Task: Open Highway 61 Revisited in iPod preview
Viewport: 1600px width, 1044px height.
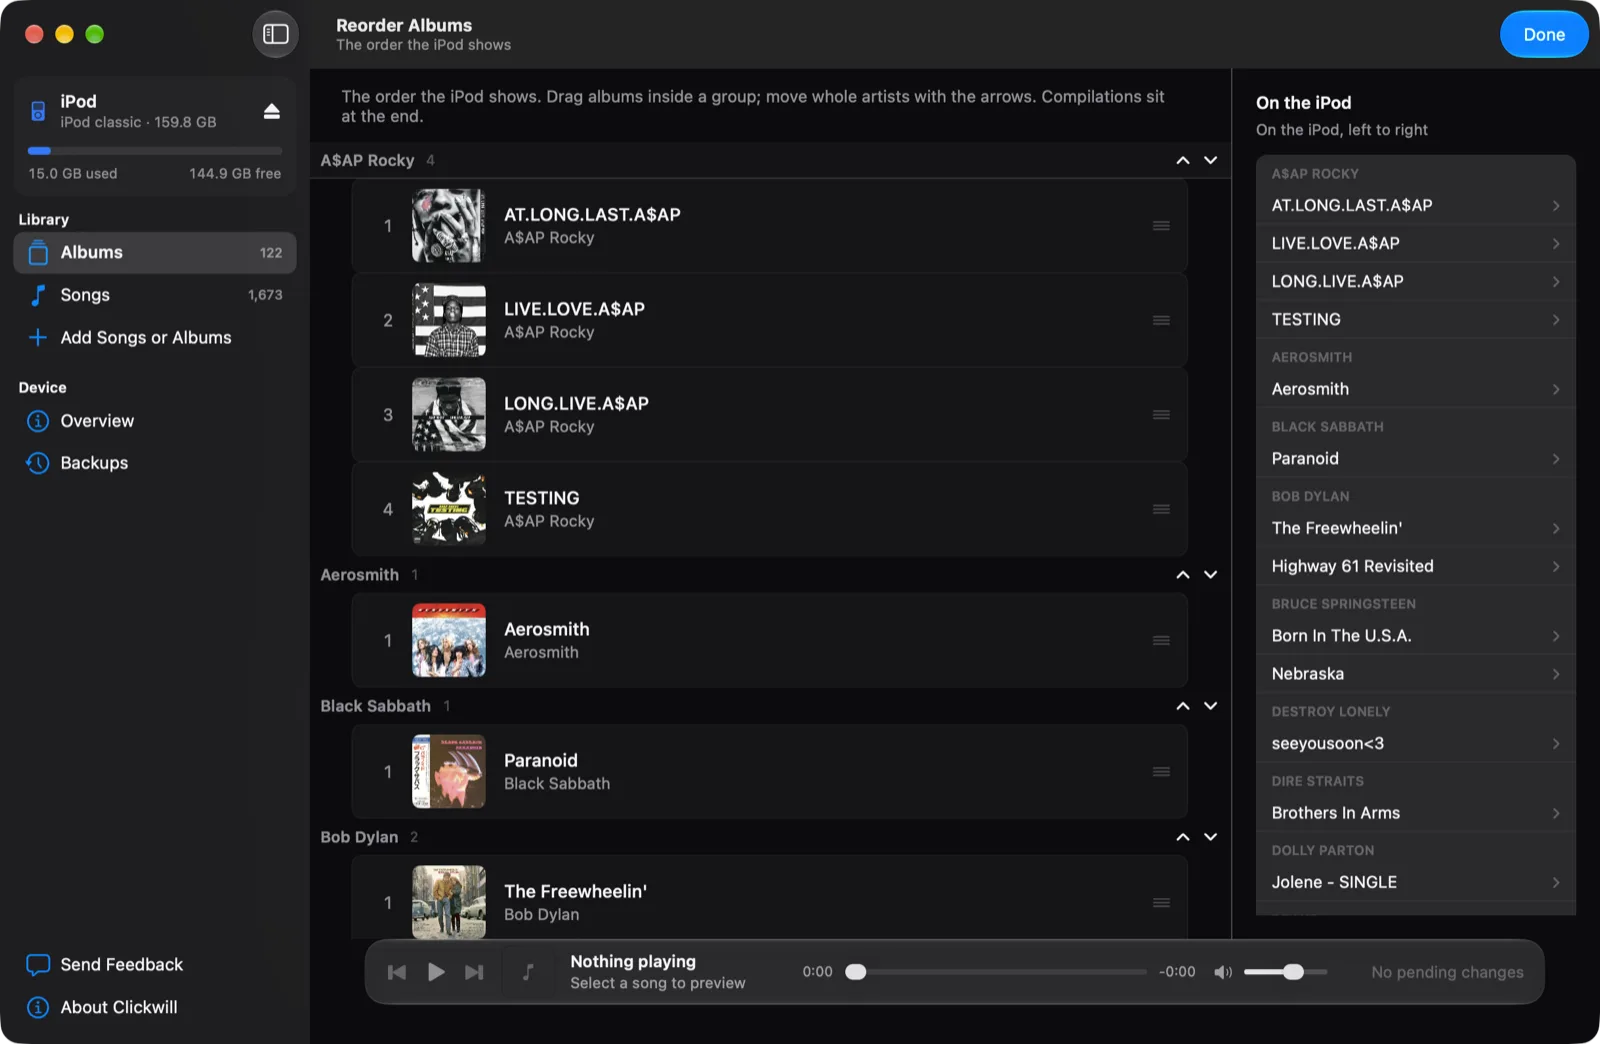Action: pyautogui.click(x=1415, y=566)
